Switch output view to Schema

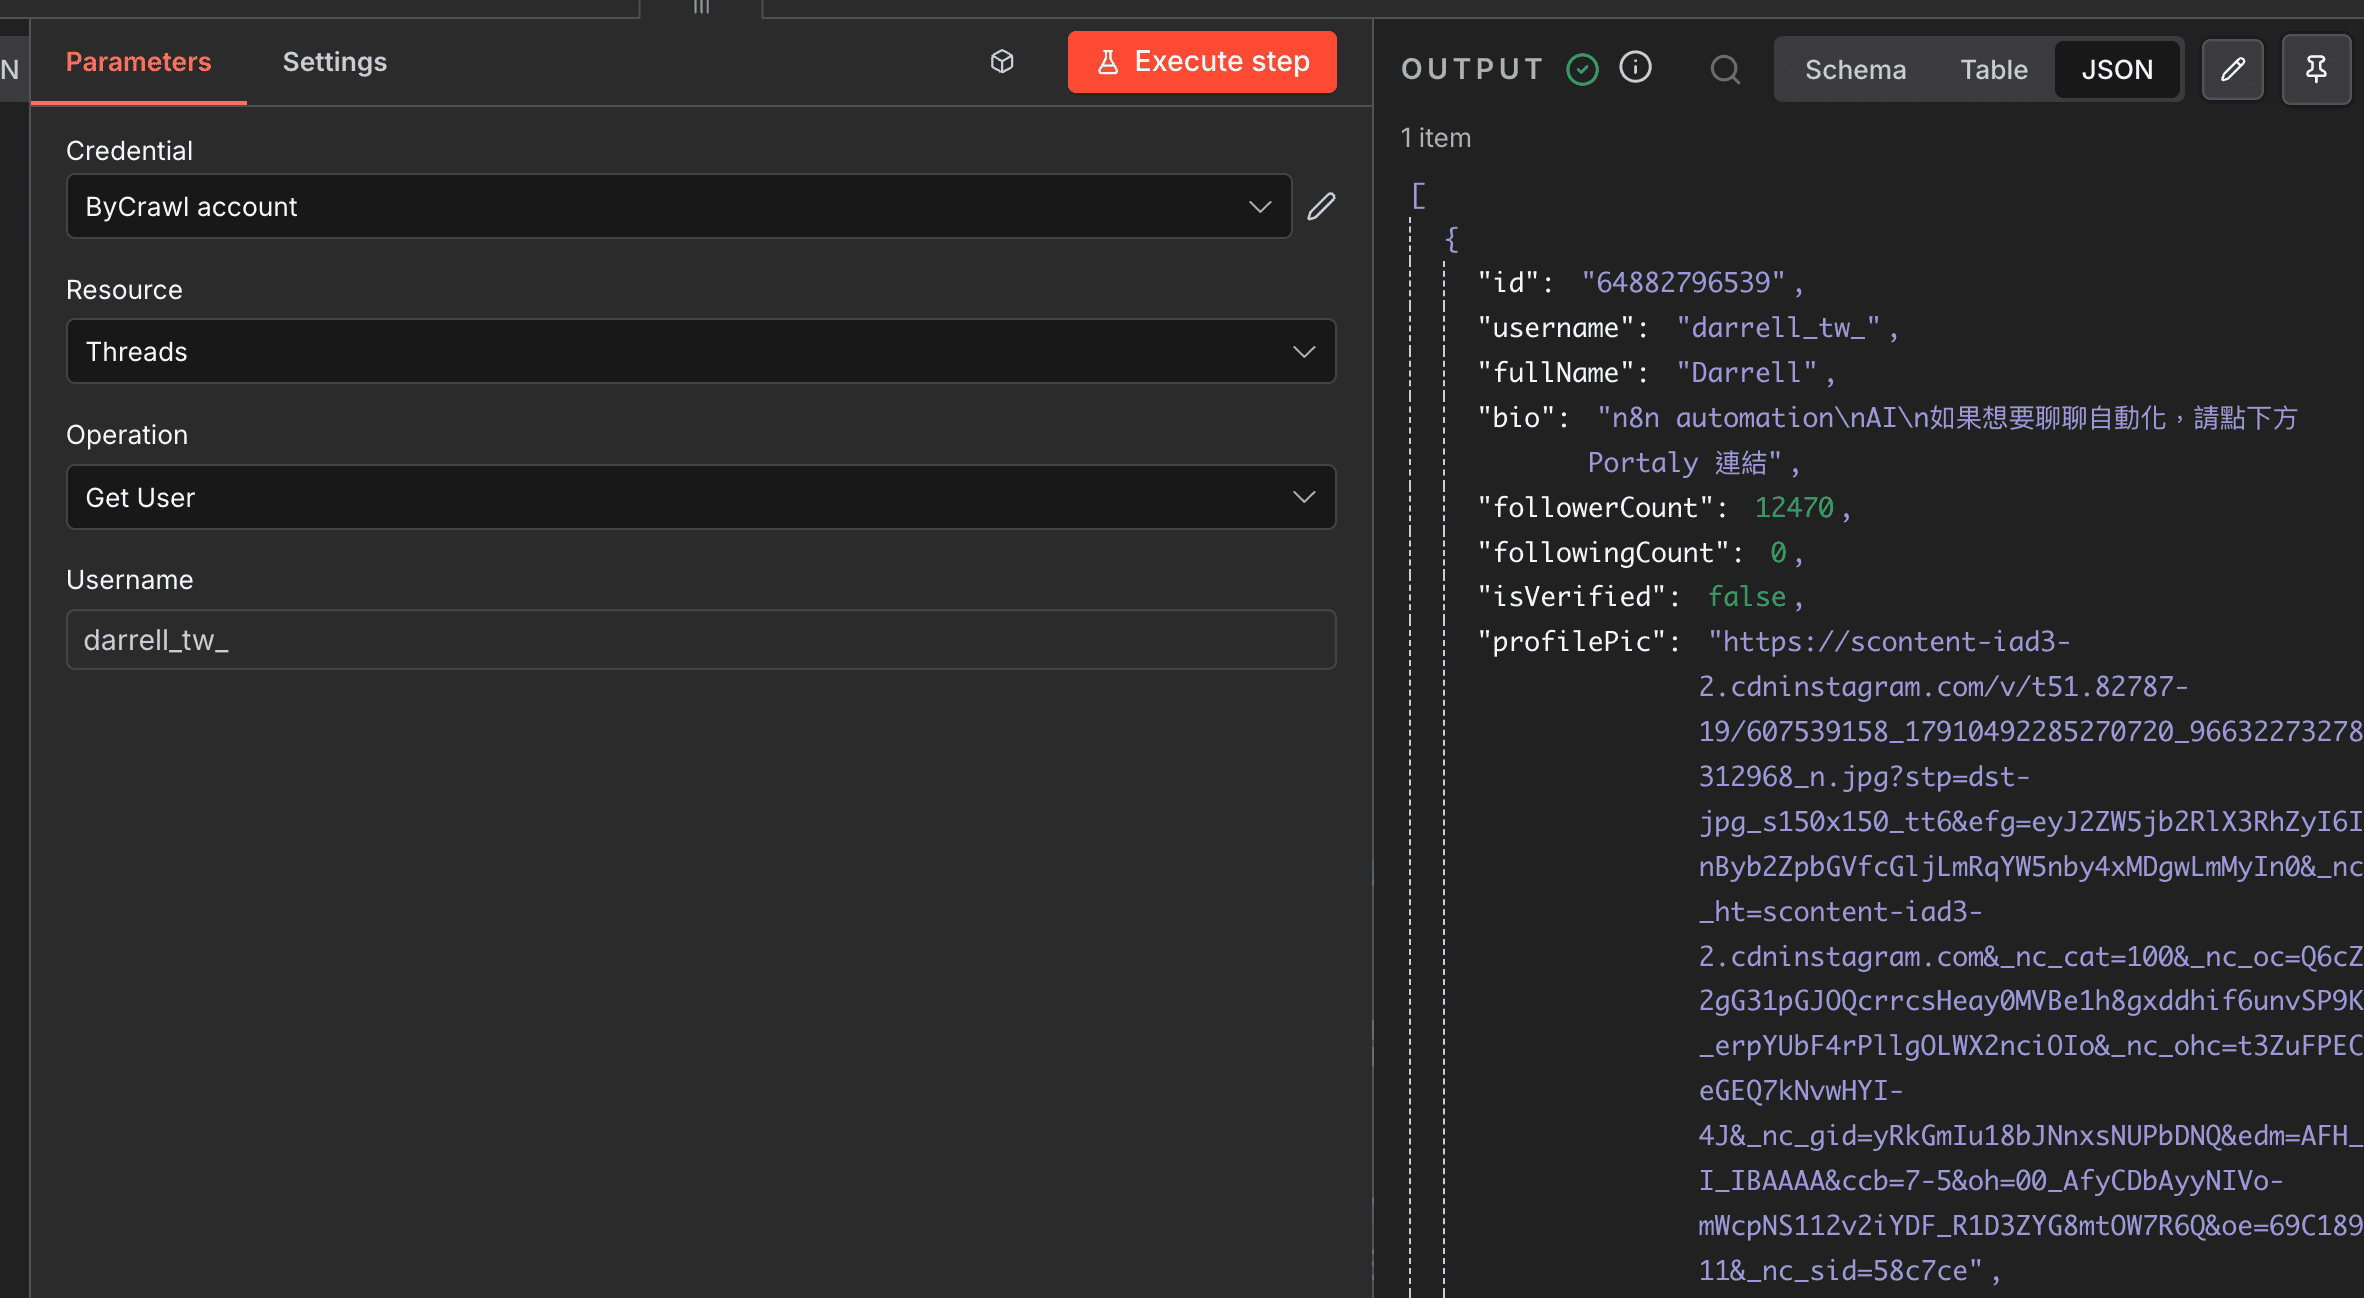click(1855, 69)
